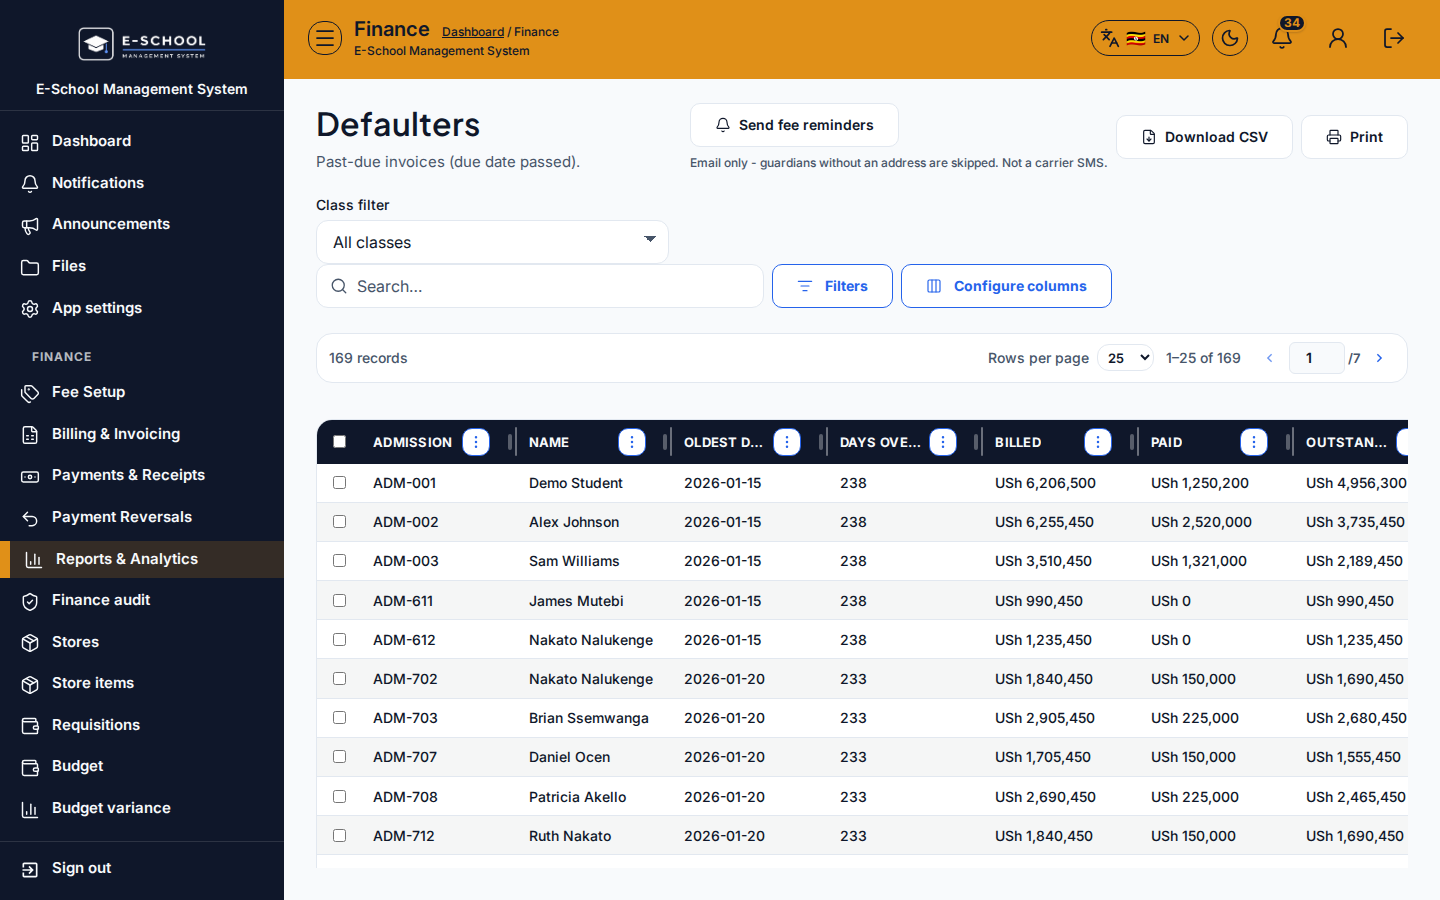Check the ADM-002 Alex Johnson row
The height and width of the screenshot is (900, 1440).
[340, 522]
